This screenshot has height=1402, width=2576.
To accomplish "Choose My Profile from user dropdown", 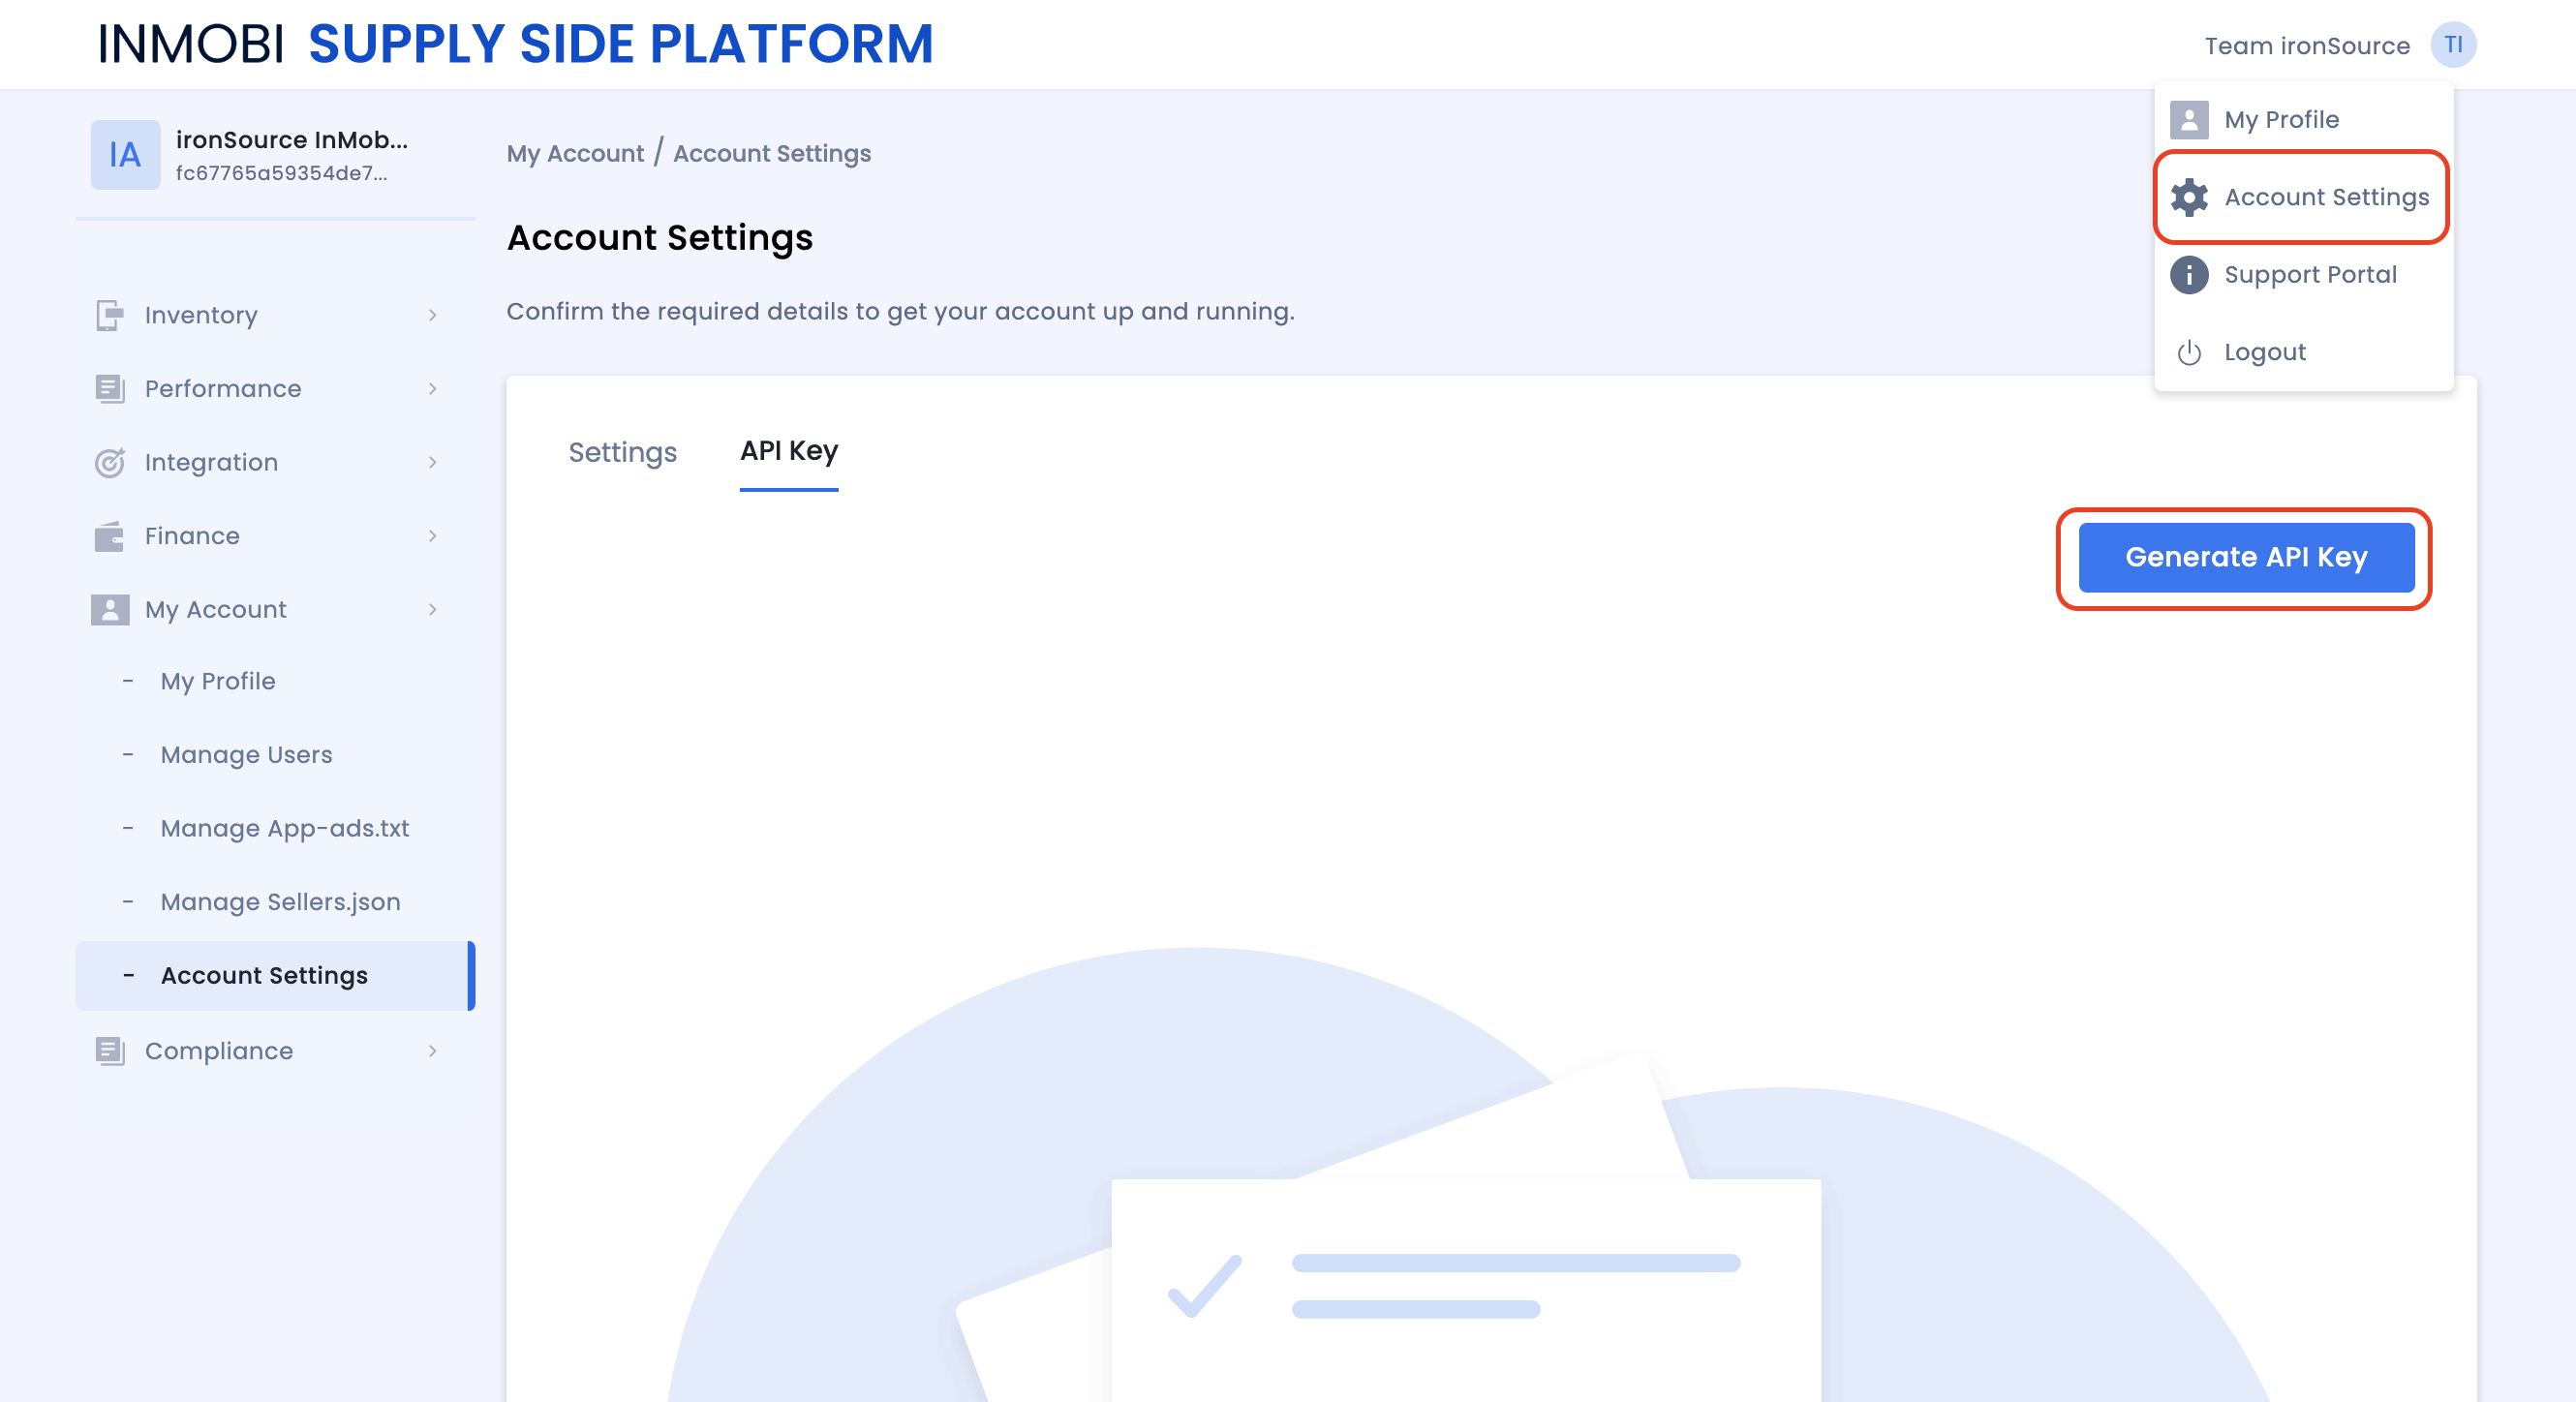I will point(2281,120).
